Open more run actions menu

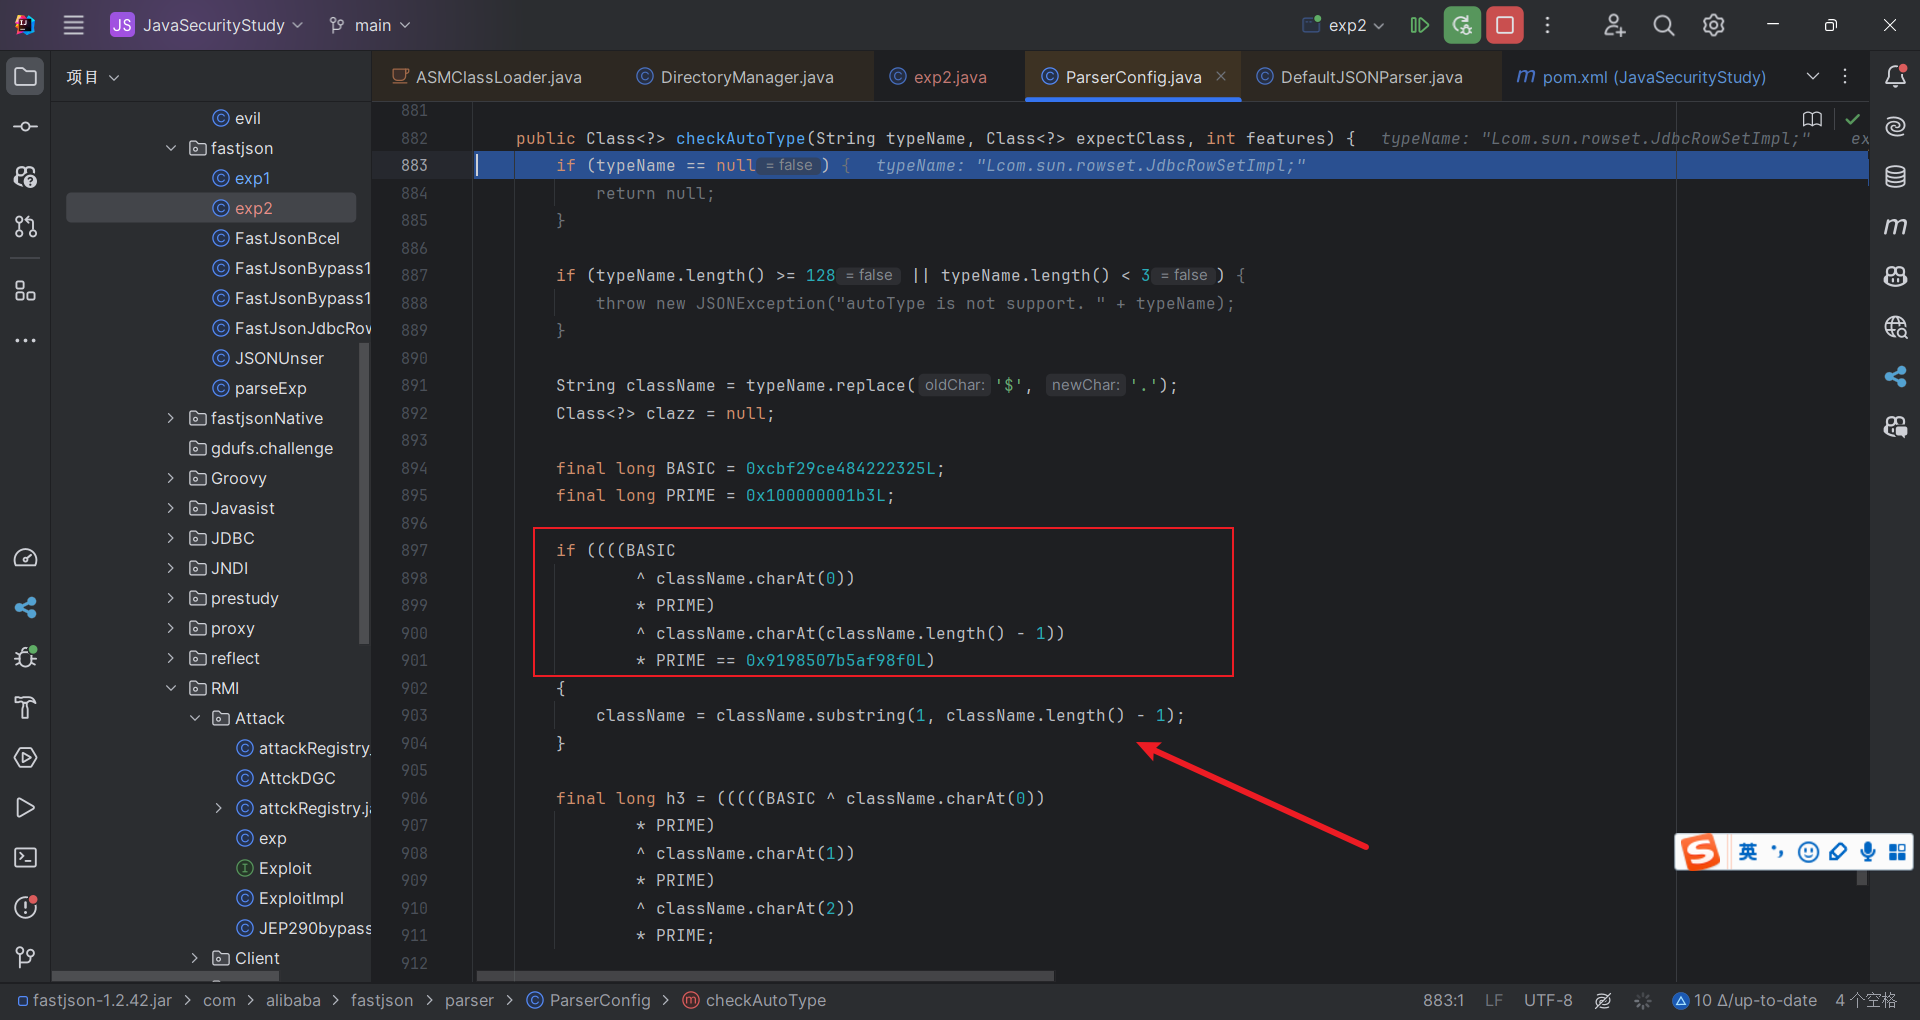click(1547, 25)
